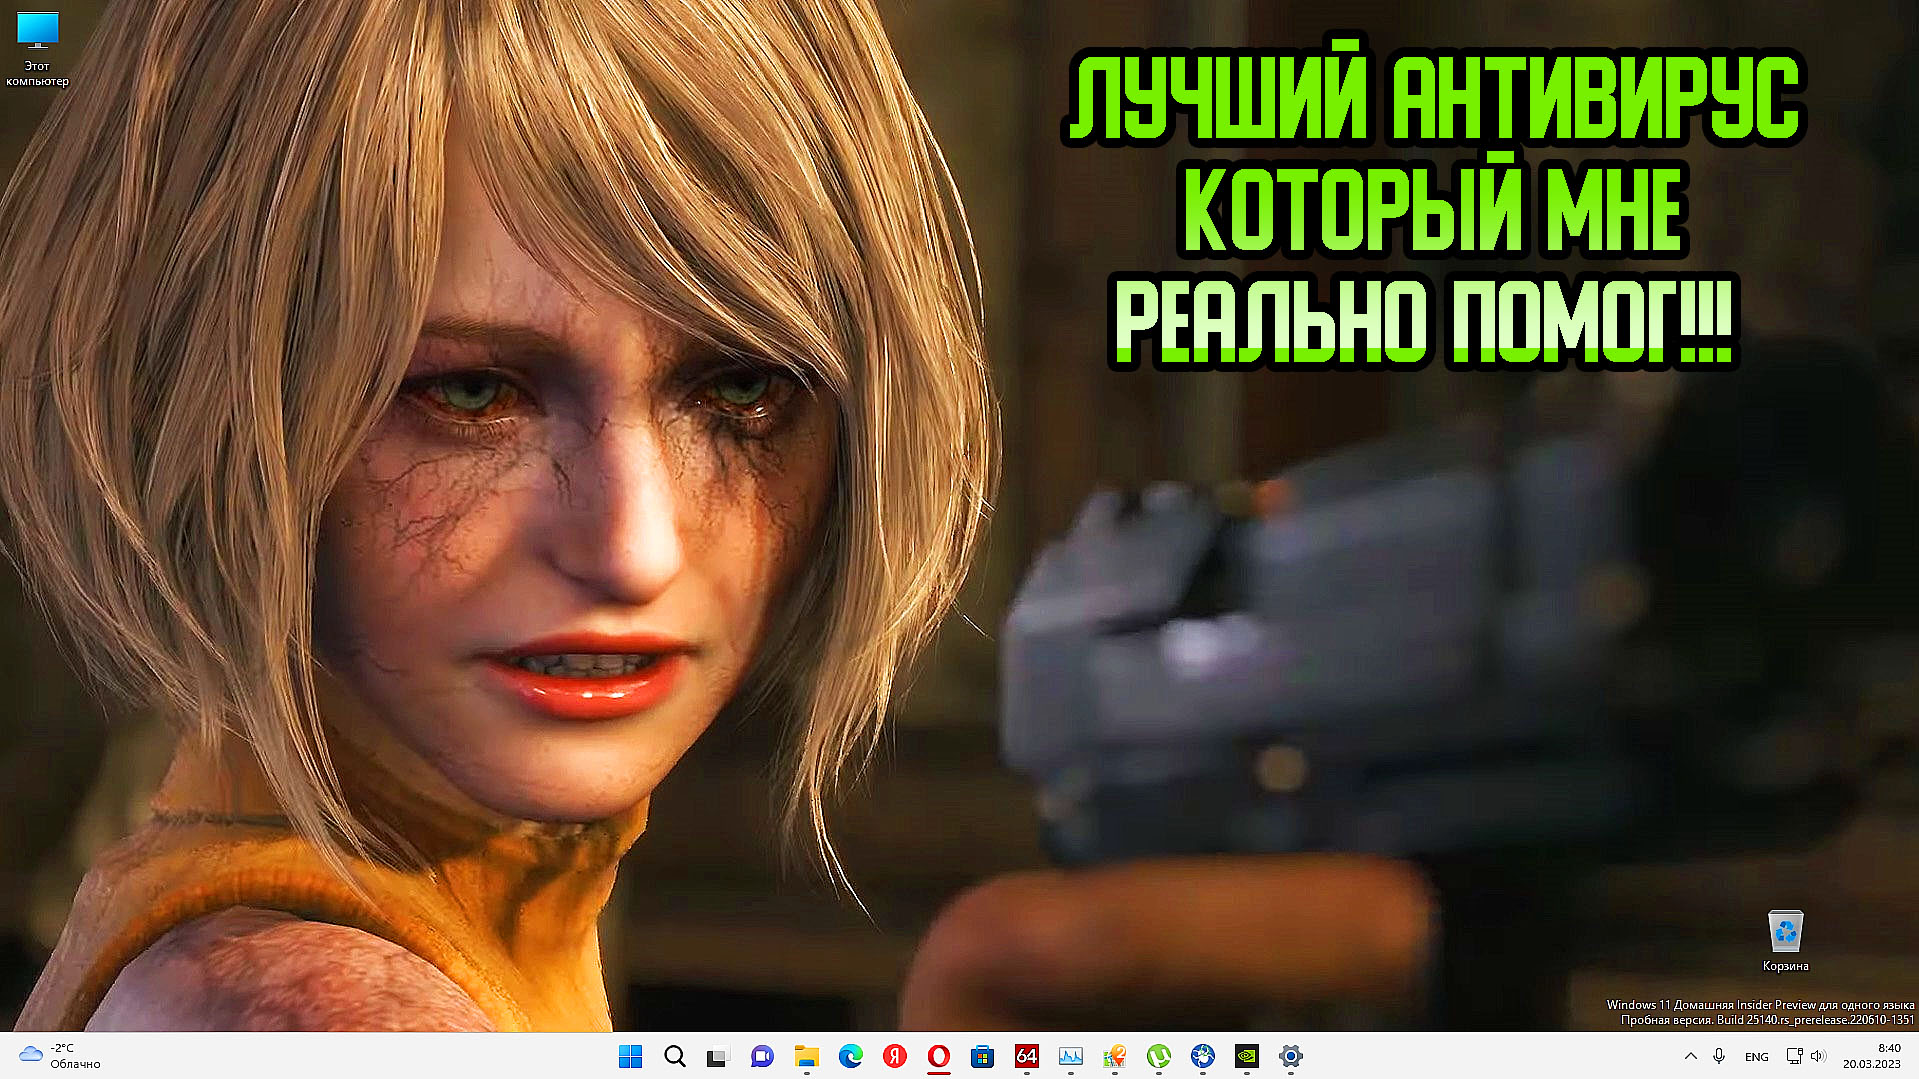Open Yandex Browser from the taskbar
The width and height of the screenshot is (1919, 1079).
coord(894,1056)
